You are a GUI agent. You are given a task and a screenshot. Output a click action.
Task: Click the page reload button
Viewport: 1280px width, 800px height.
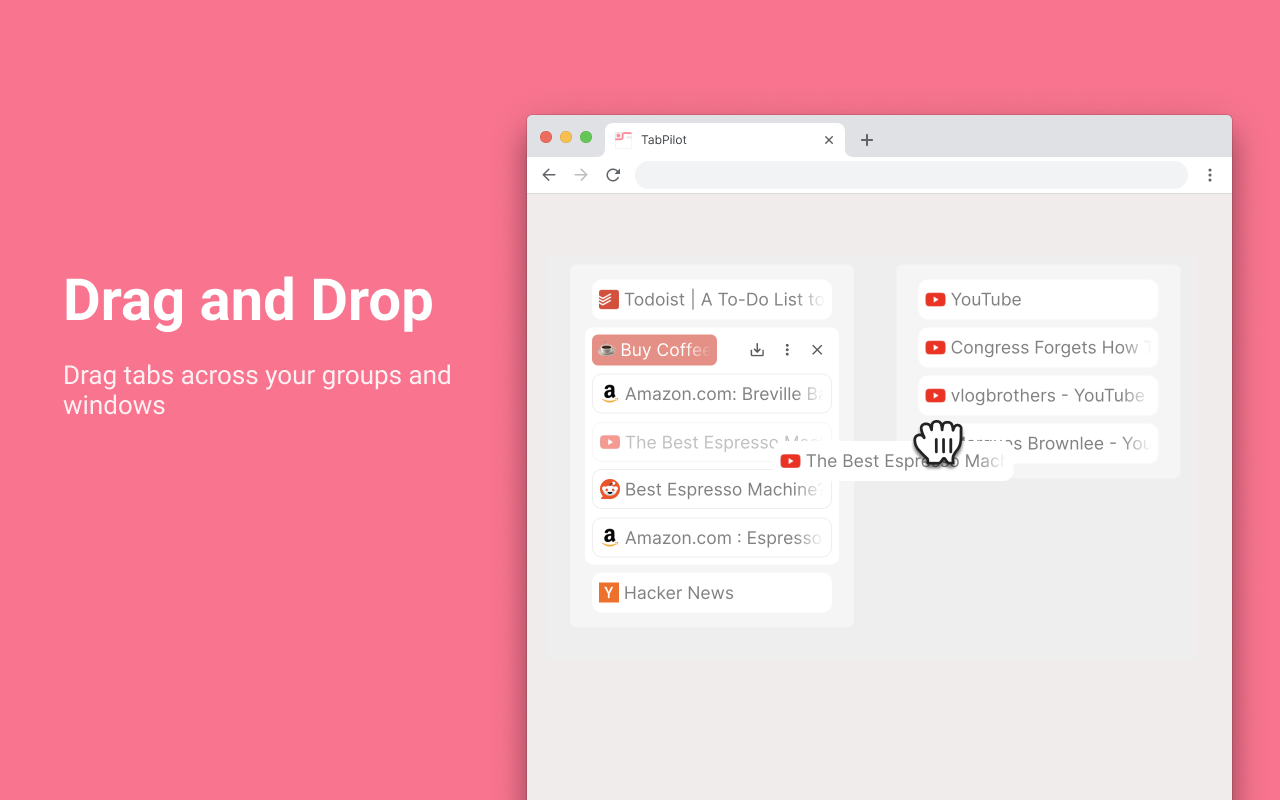[x=613, y=174]
